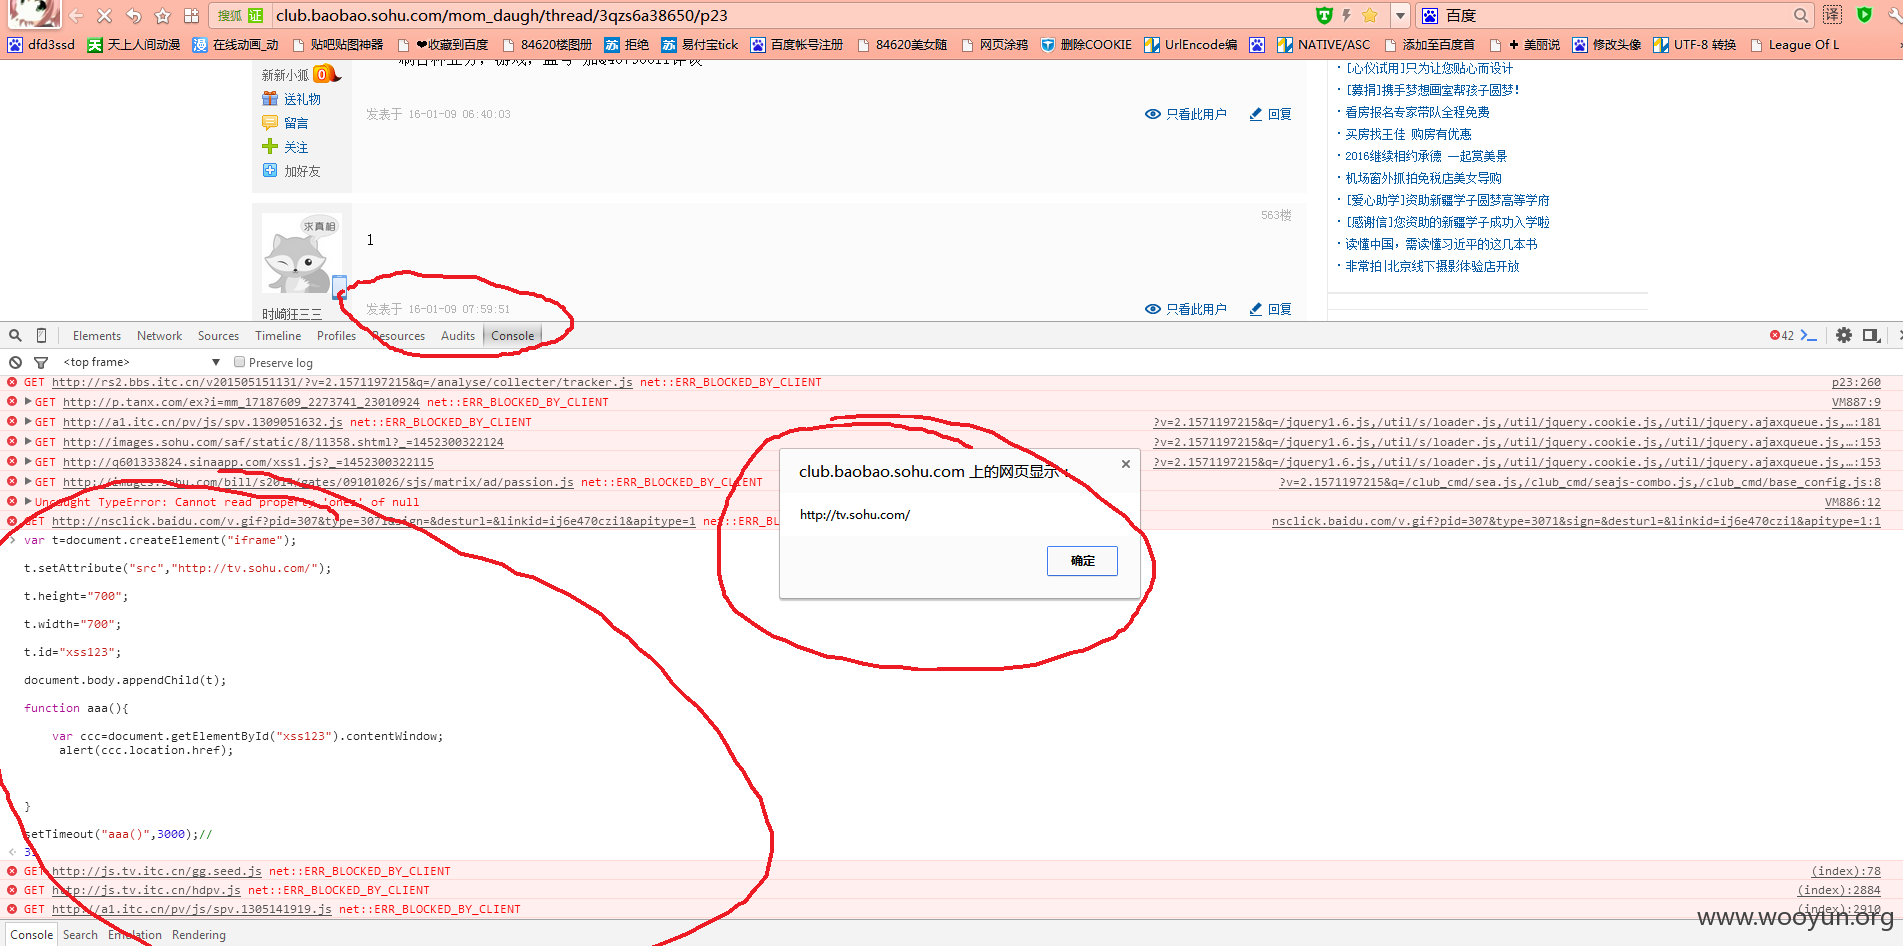Click the favorites star outline icon

pos(162,16)
